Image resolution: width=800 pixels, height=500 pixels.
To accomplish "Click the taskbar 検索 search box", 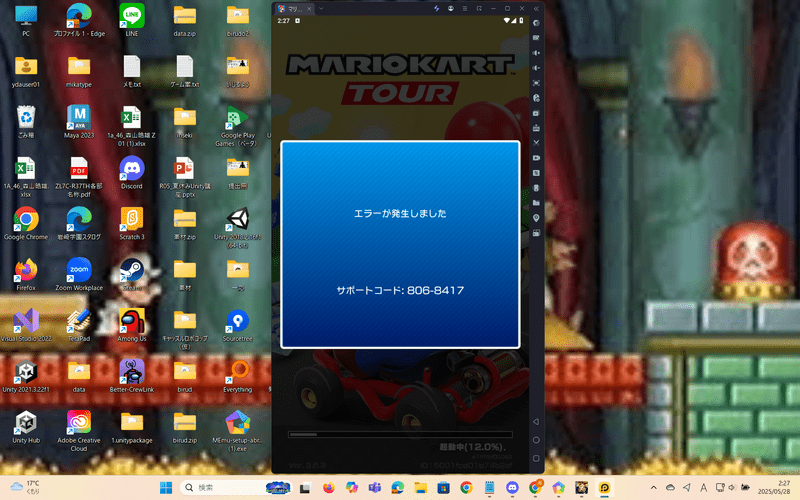I will (236, 488).
